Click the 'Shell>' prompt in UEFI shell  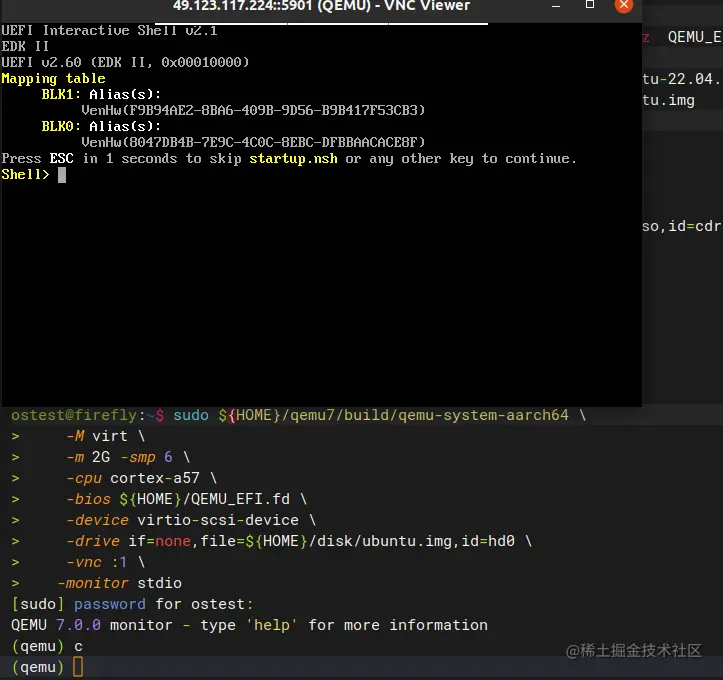(x=25, y=174)
